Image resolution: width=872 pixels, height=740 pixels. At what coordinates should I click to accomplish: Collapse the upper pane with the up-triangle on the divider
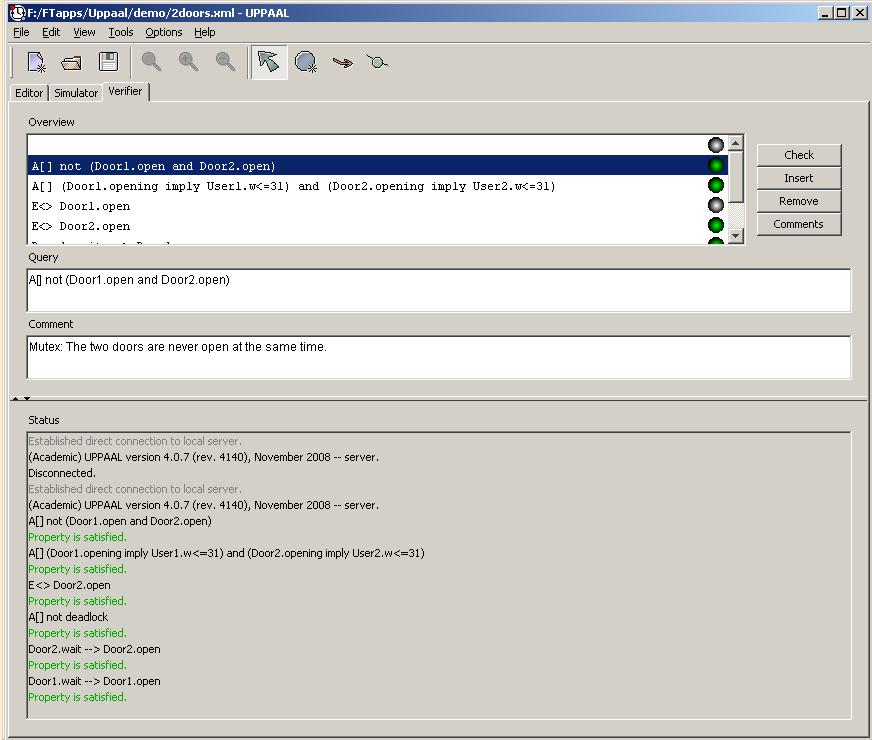16,398
